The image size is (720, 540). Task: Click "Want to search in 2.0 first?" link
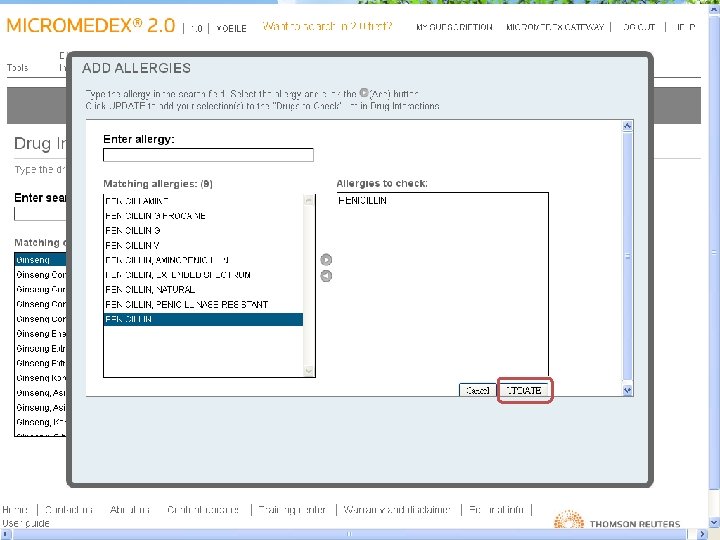327,26
